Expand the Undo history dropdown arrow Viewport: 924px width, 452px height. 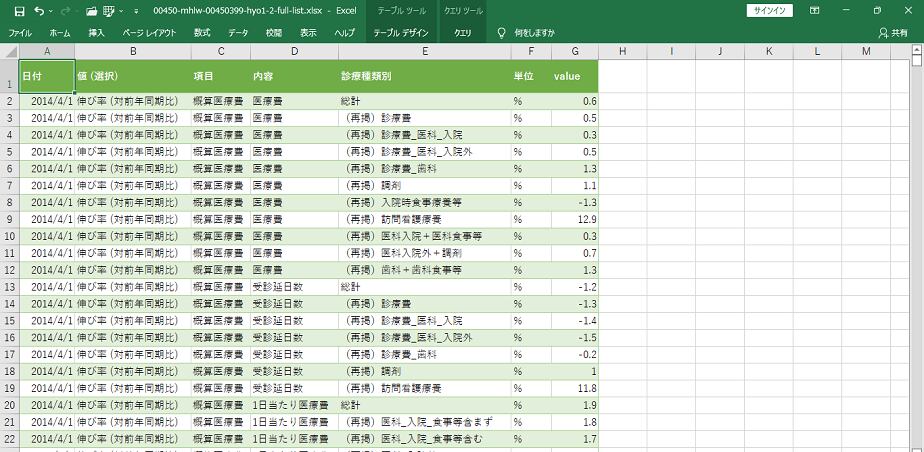coord(50,10)
